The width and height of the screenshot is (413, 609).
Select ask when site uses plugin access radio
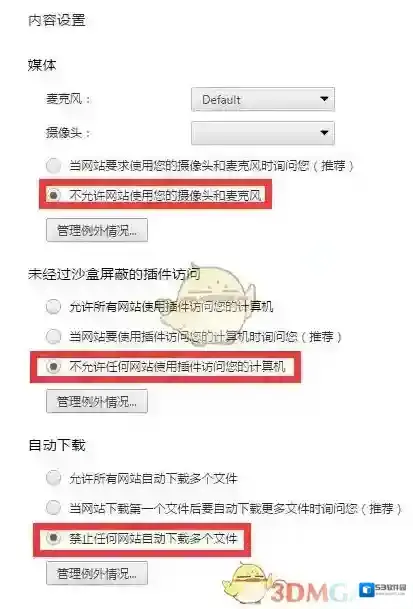click(54, 336)
